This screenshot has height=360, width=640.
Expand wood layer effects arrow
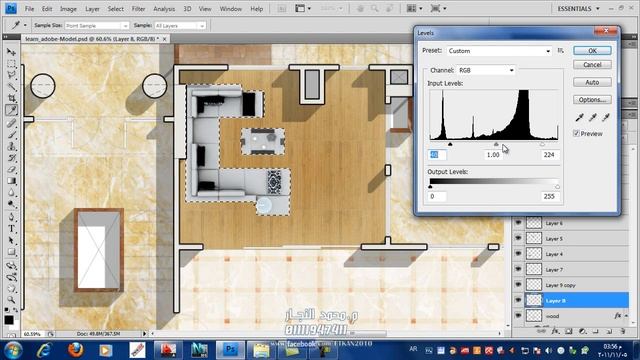[626, 316]
